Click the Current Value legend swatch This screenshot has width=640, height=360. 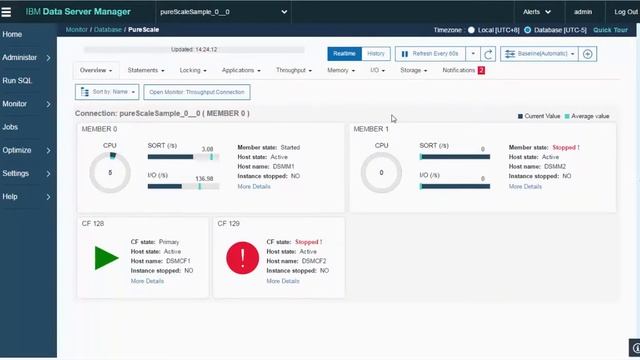[520, 116]
